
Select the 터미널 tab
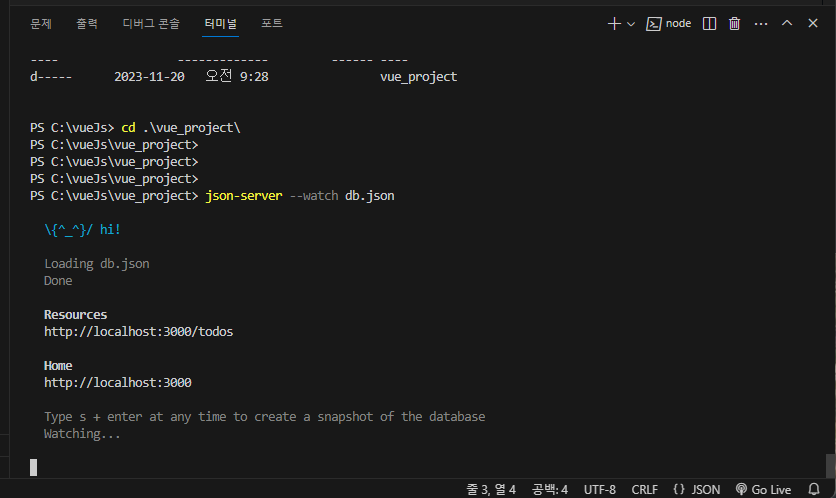click(220, 23)
